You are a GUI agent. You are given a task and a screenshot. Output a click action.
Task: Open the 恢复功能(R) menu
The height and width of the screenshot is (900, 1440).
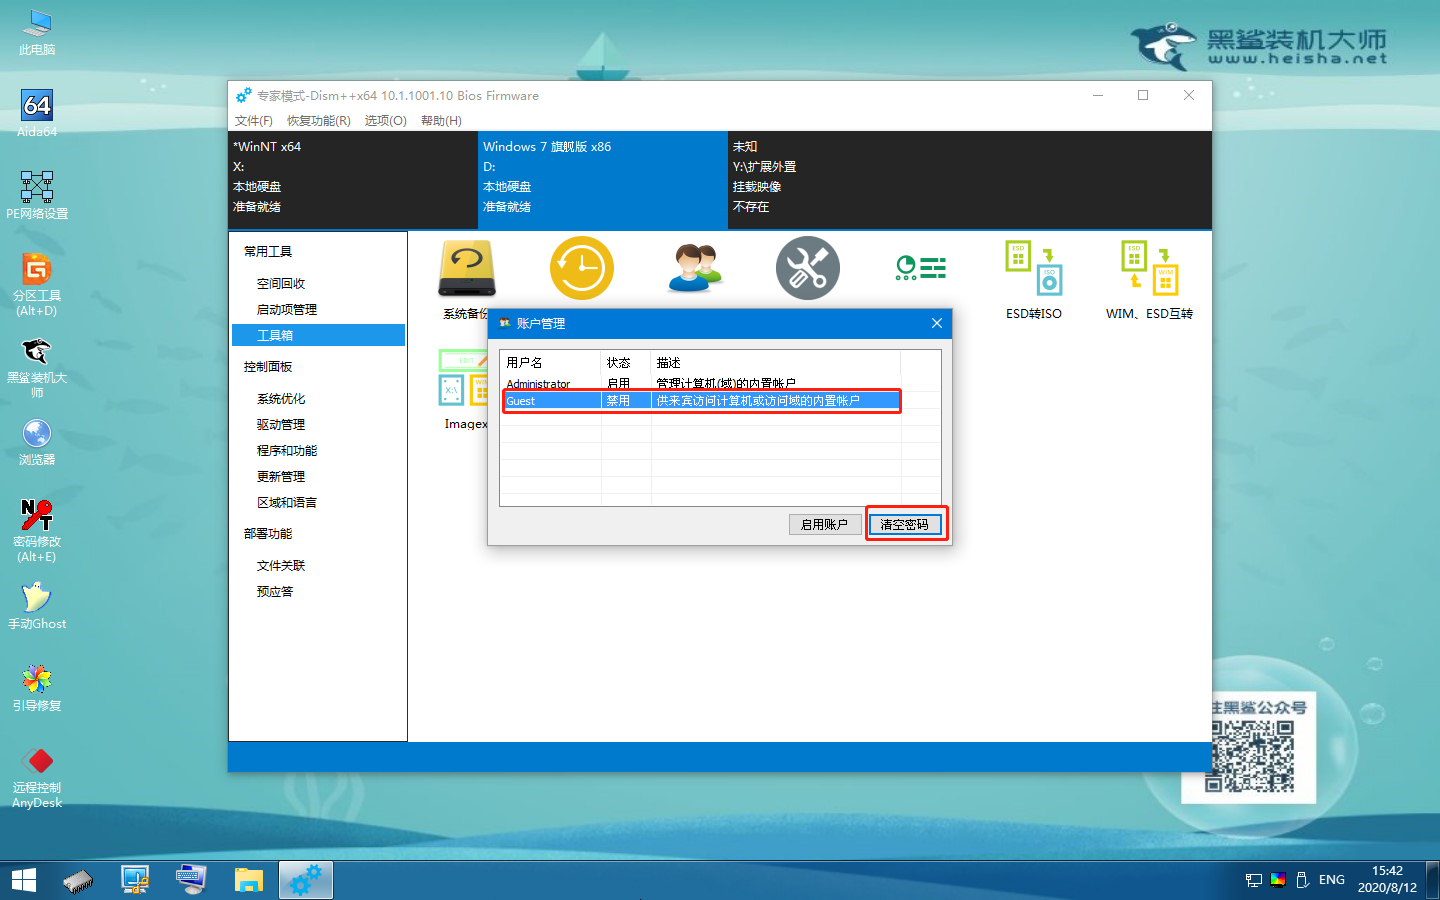click(x=319, y=121)
